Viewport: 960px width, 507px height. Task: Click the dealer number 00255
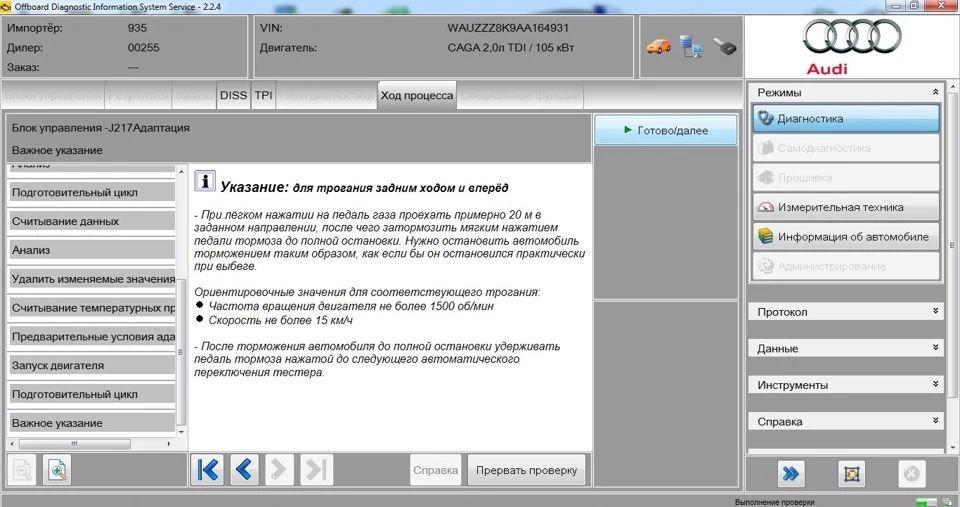click(143, 47)
